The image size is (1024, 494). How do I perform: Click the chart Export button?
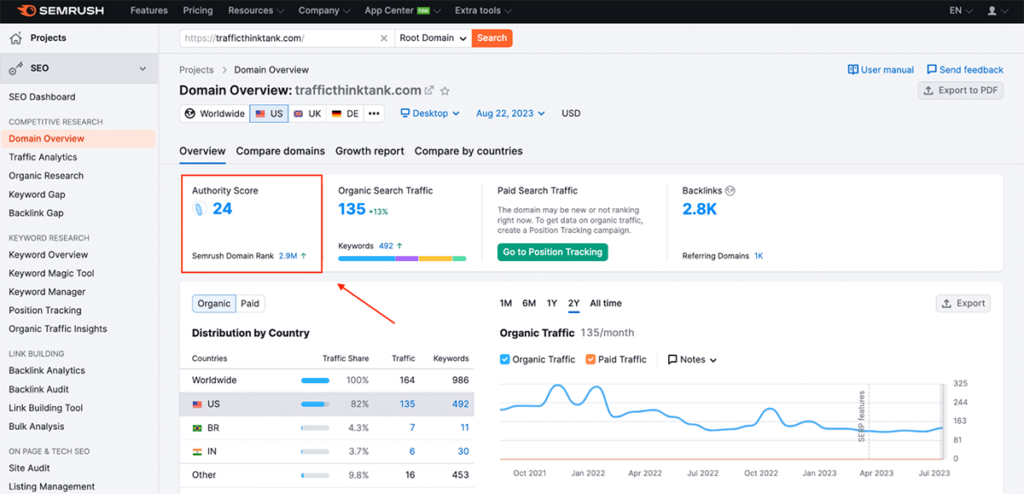tap(963, 304)
